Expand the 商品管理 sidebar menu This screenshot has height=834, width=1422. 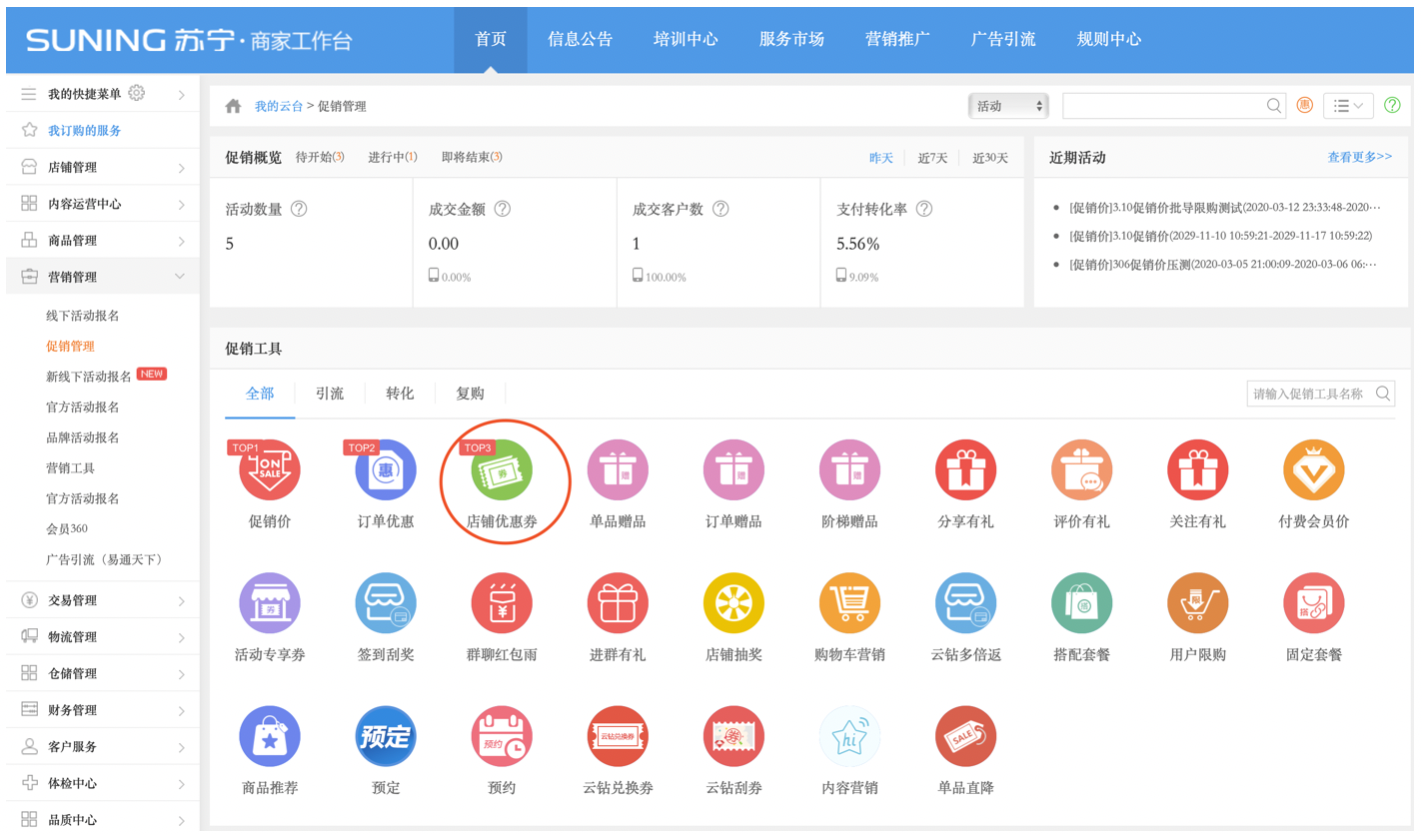click(x=103, y=241)
